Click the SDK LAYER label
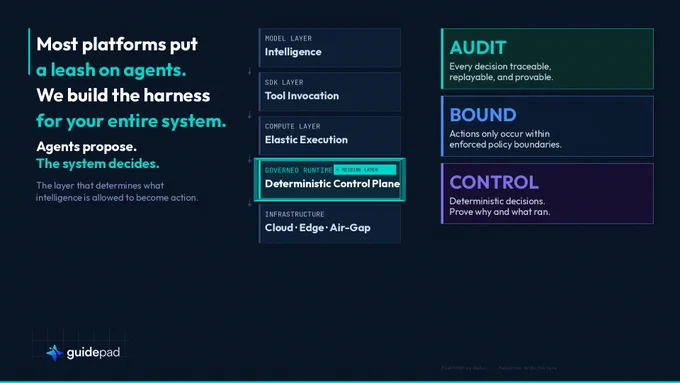 click(x=284, y=82)
